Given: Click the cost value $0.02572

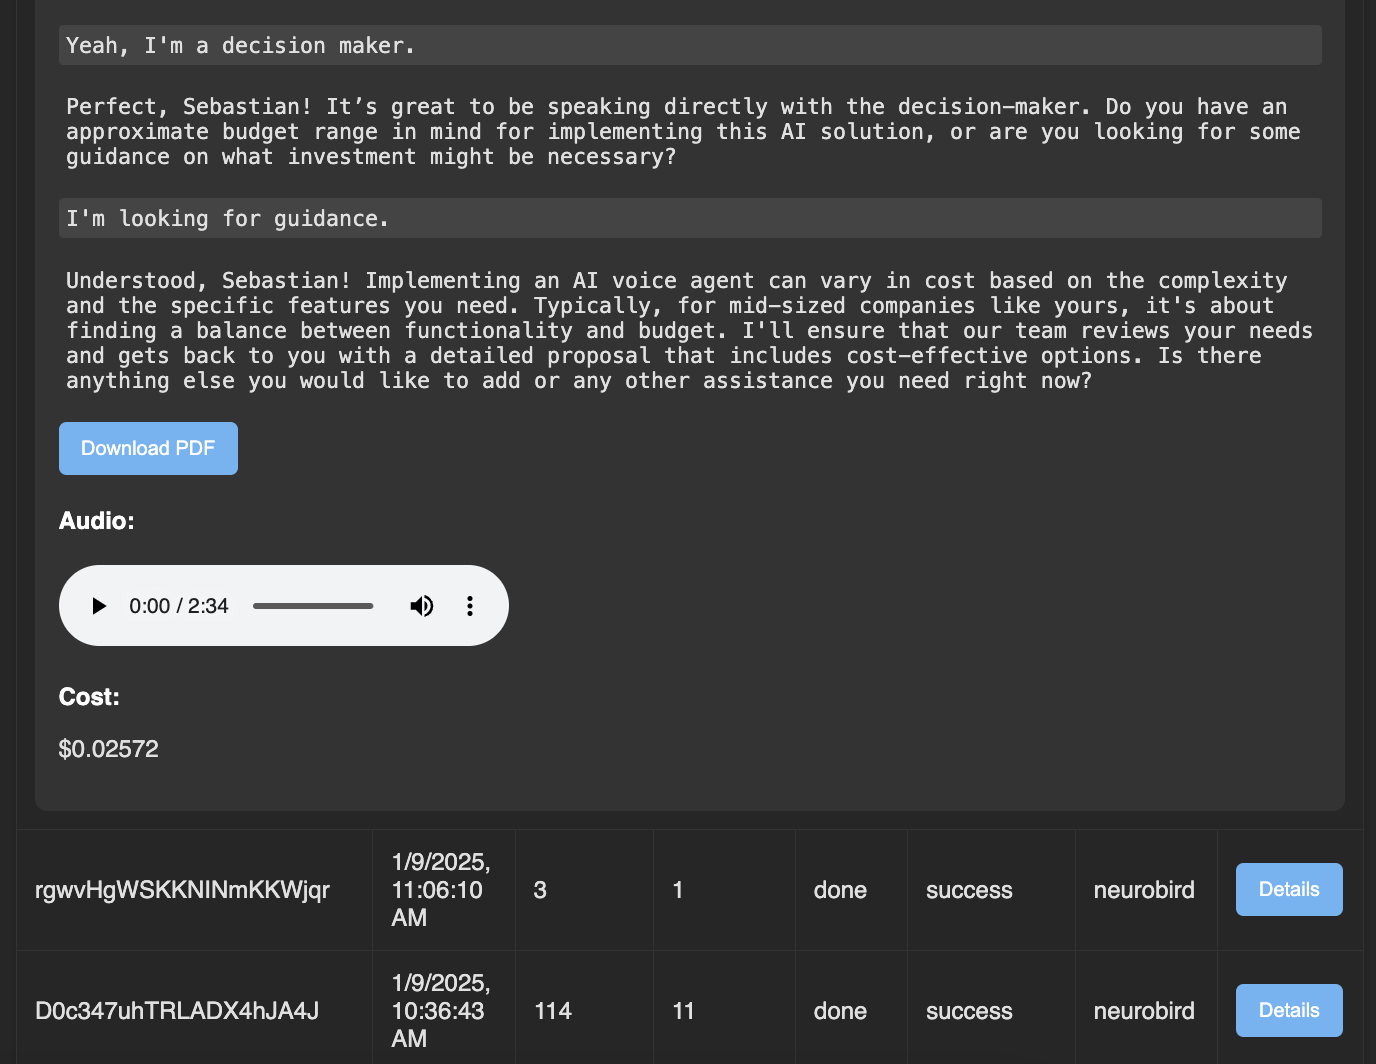Looking at the screenshot, I should (109, 749).
